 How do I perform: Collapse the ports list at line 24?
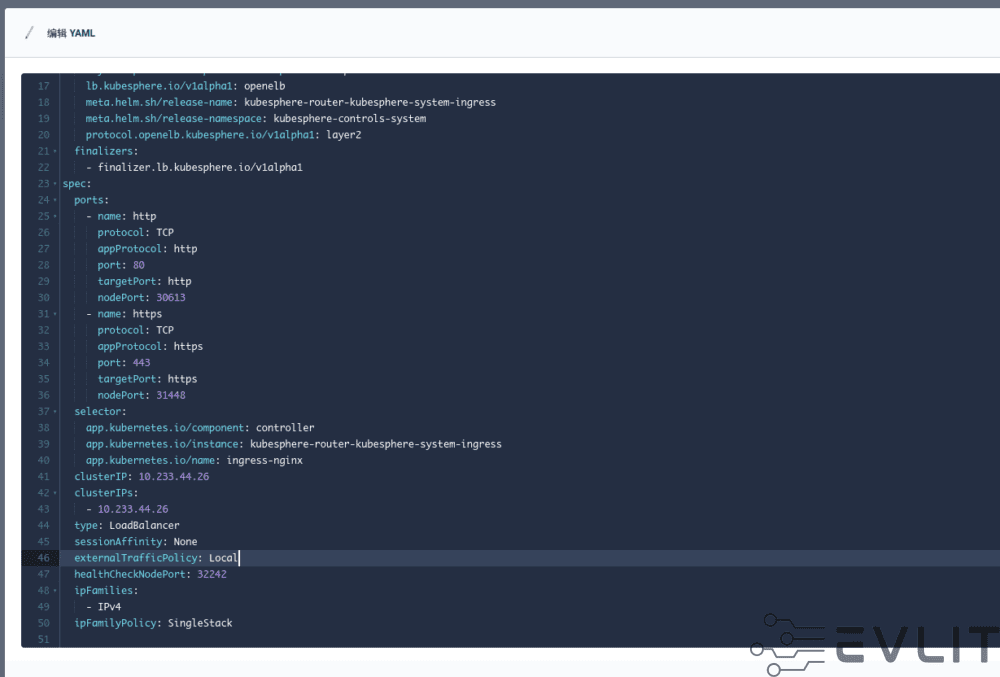tap(55, 200)
